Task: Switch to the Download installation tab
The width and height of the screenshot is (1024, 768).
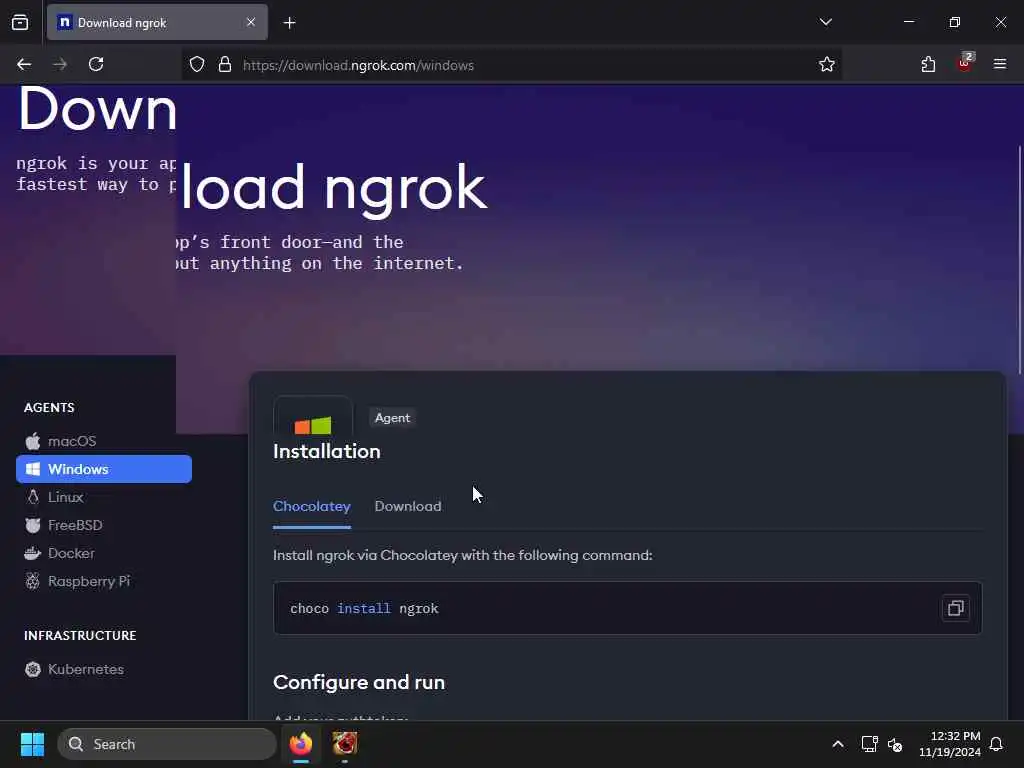Action: pyautogui.click(x=408, y=507)
